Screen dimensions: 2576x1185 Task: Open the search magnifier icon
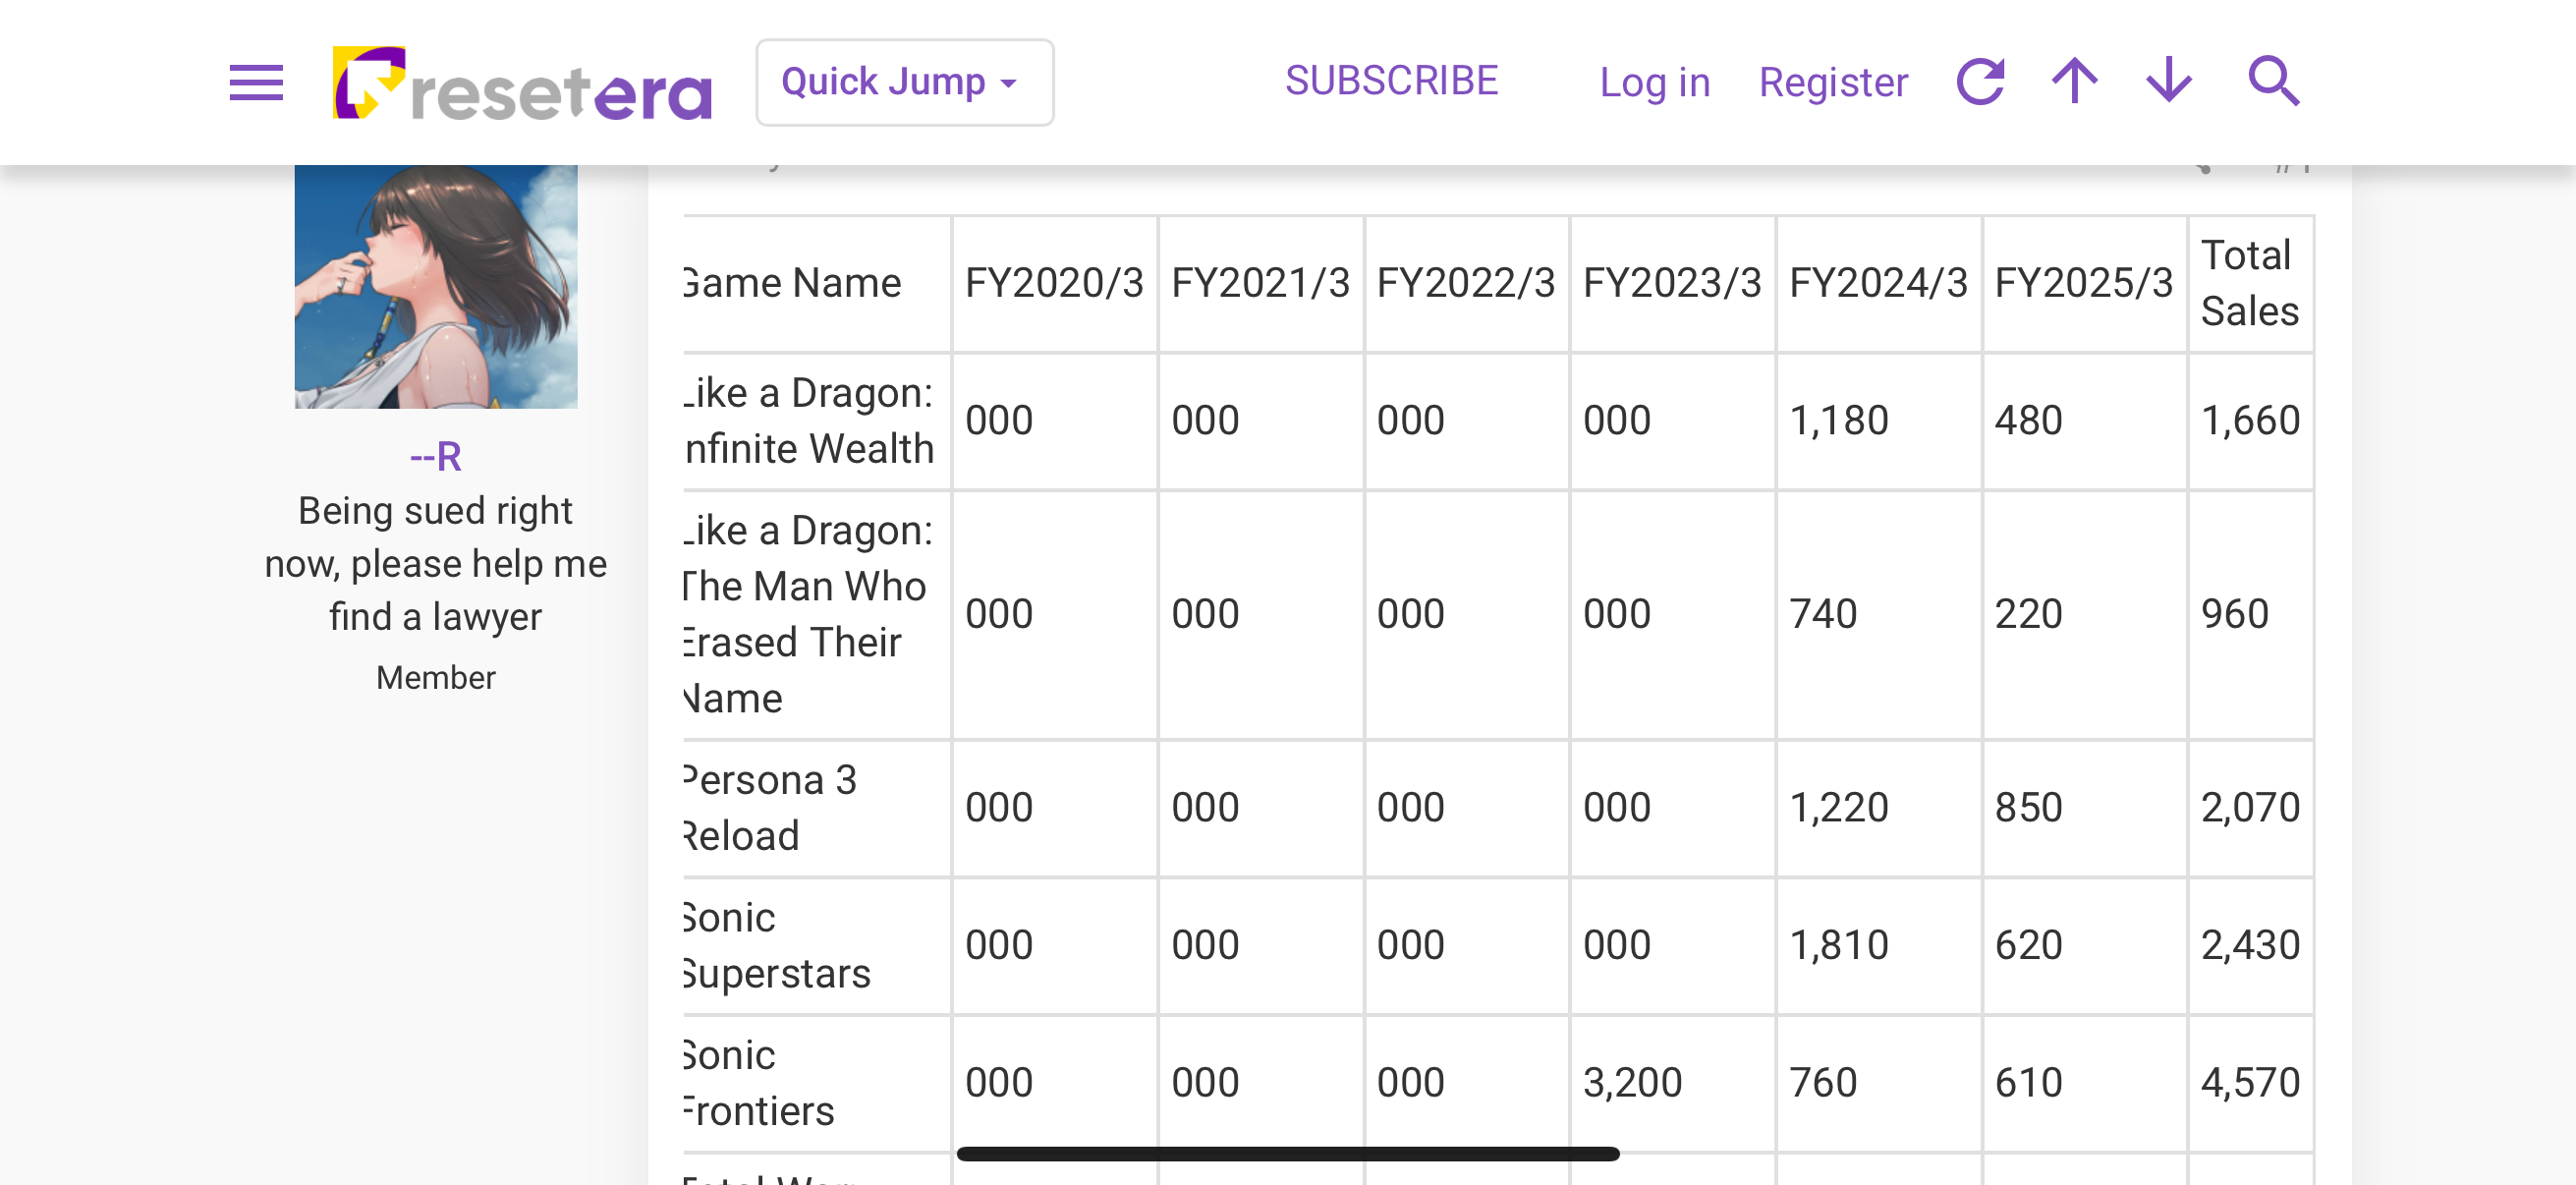(x=2274, y=82)
